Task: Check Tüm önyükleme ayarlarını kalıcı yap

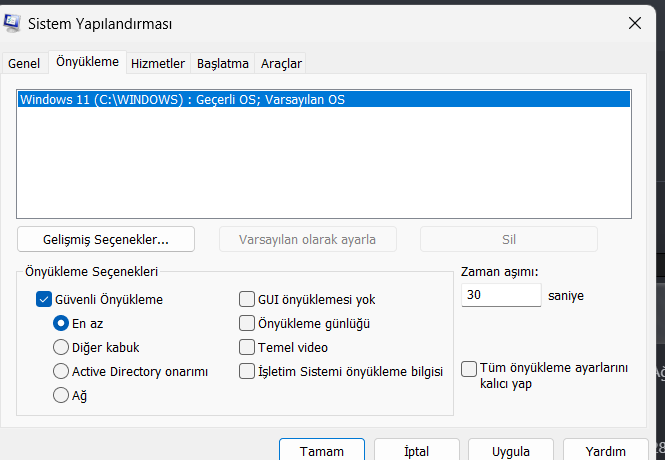Action: [x=469, y=369]
